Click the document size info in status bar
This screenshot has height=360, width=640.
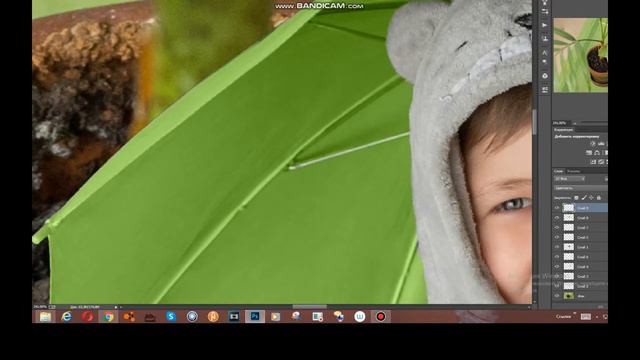(x=85, y=307)
